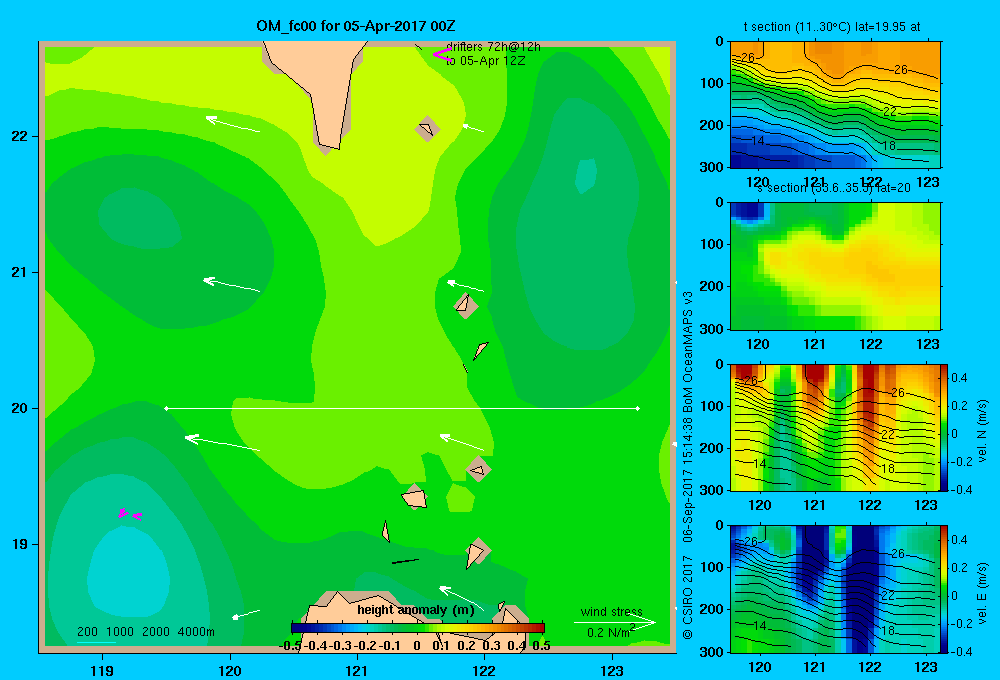Click the cyan low-anomaly area near 19N 119E
Screen dimensions: 1000x680
click(x=128, y=574)
